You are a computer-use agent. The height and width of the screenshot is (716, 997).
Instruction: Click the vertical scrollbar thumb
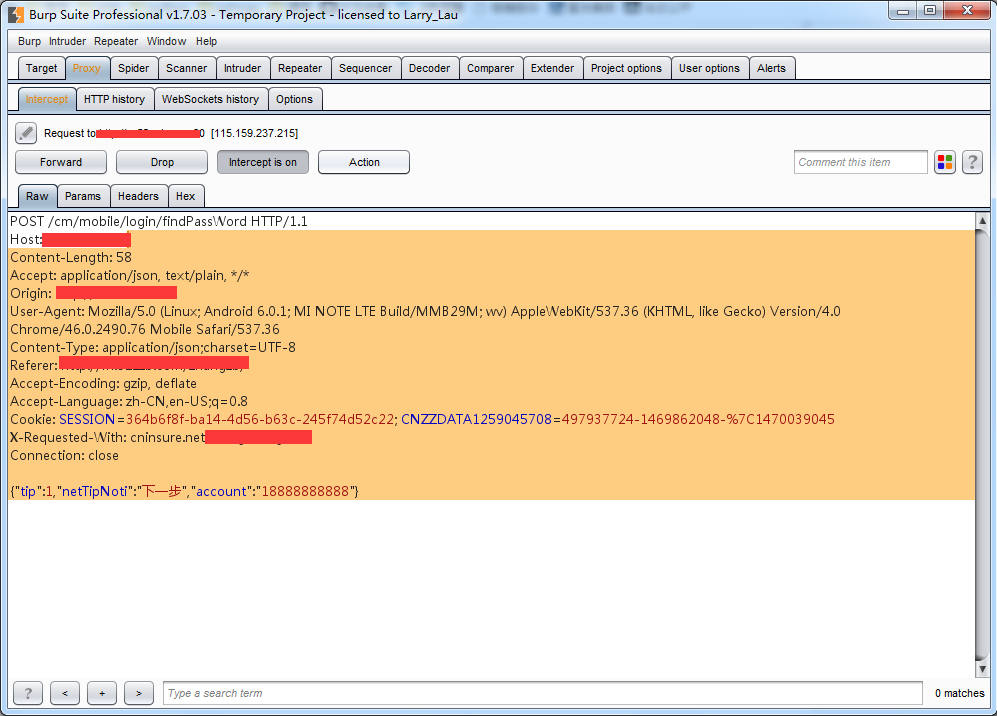982,445
